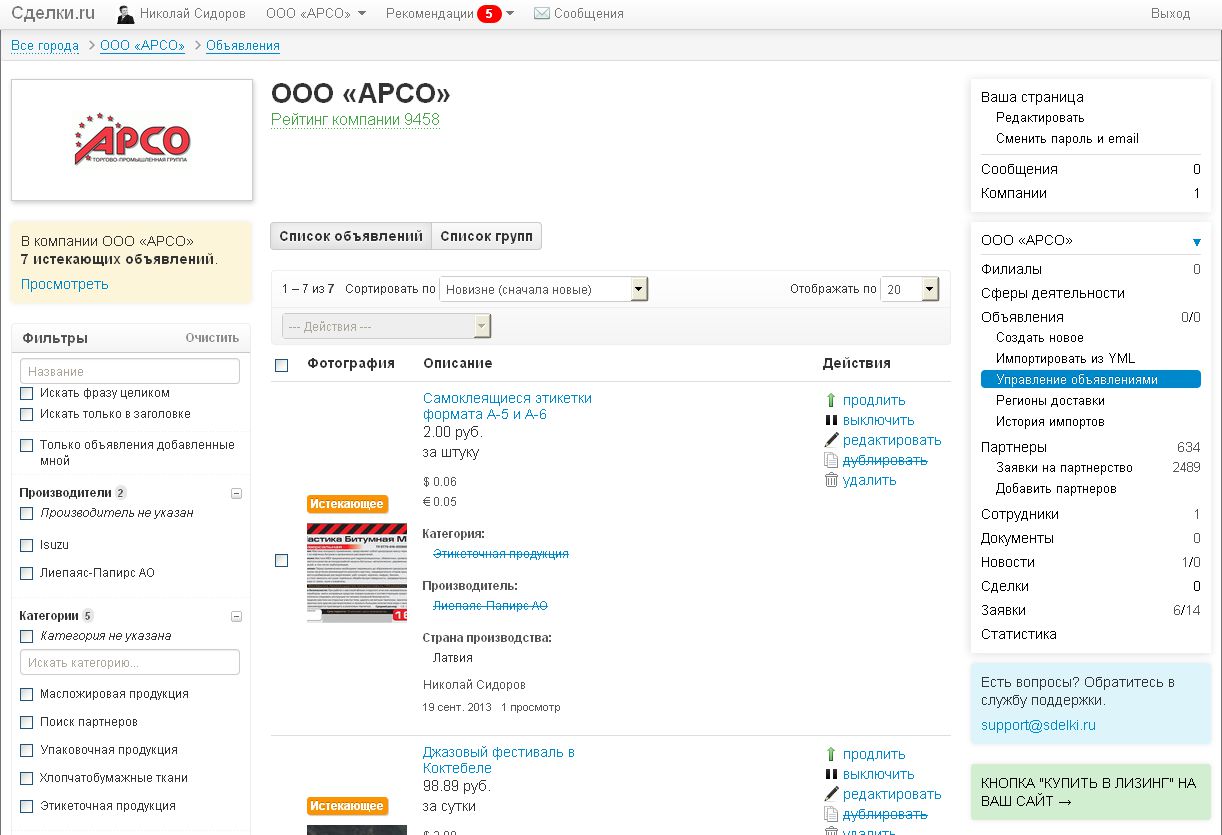This screenshot has width=1222, height=835.
Task: Check Хлопчатобумажные ткани category filter
Action: [x=27, y=778]
